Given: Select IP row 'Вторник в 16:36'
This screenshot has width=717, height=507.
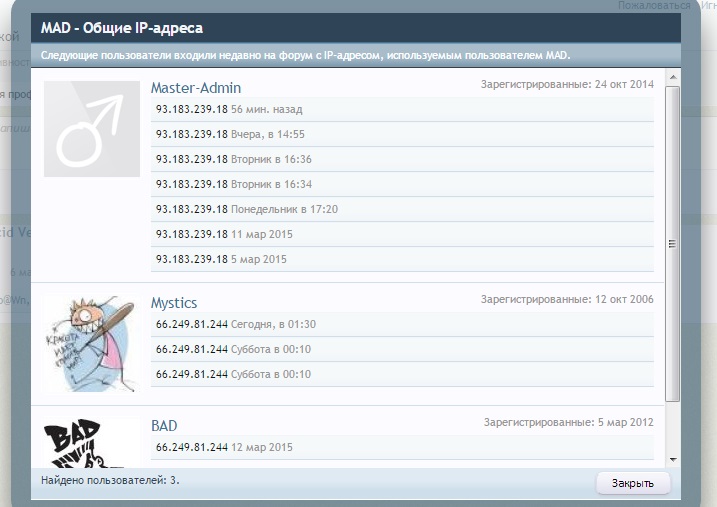Looking at the screenshot, I should [402, 159].
